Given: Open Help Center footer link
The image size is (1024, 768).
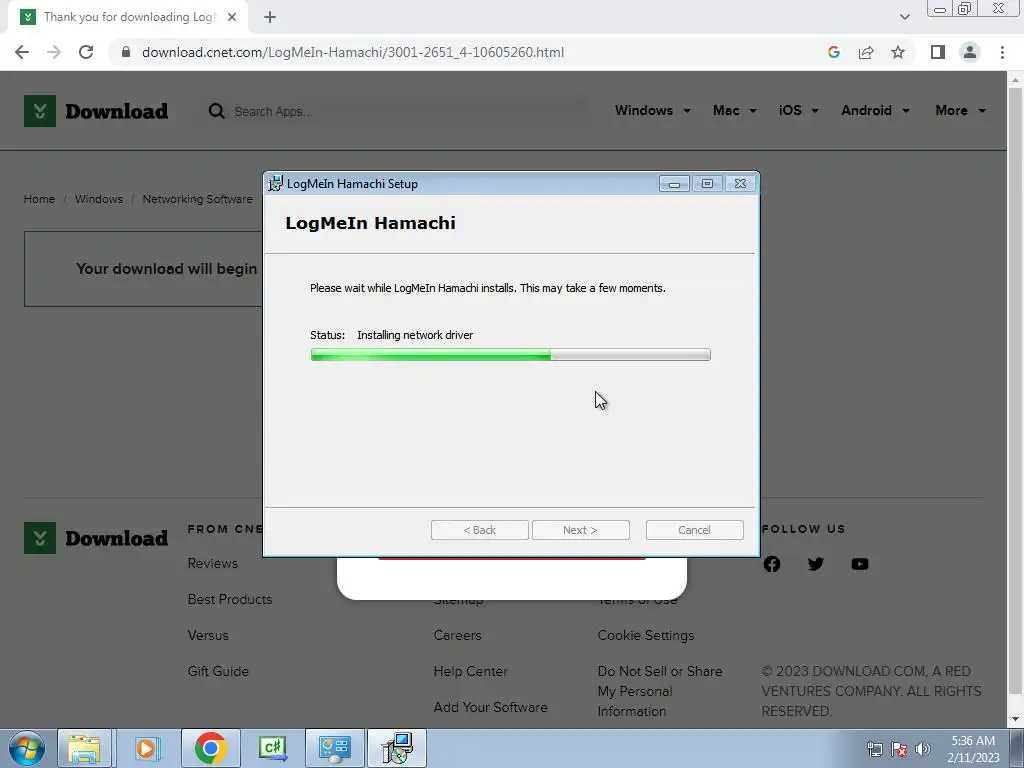Looking at the screenshot, I should (470, 671).
